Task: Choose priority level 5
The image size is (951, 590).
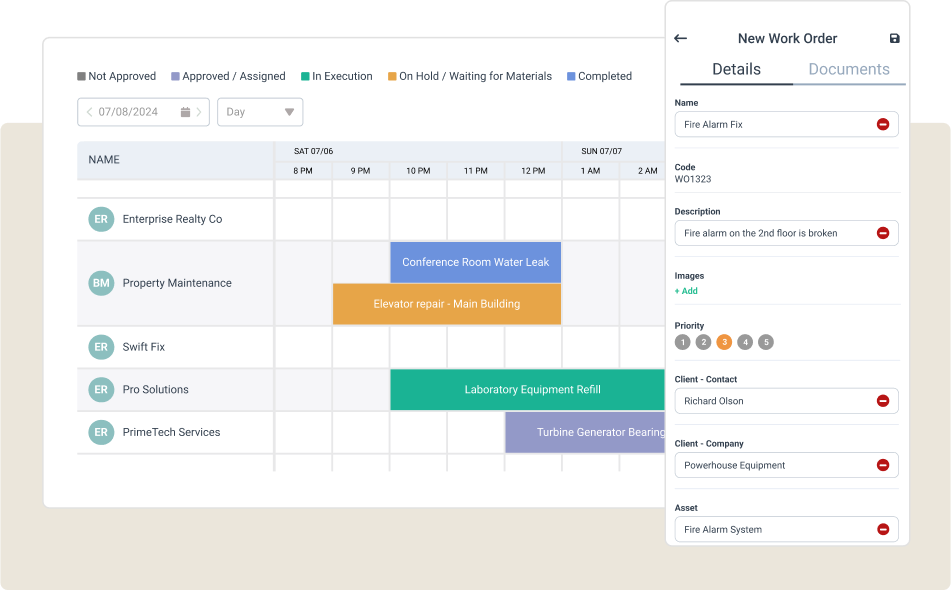Action: 766,342
